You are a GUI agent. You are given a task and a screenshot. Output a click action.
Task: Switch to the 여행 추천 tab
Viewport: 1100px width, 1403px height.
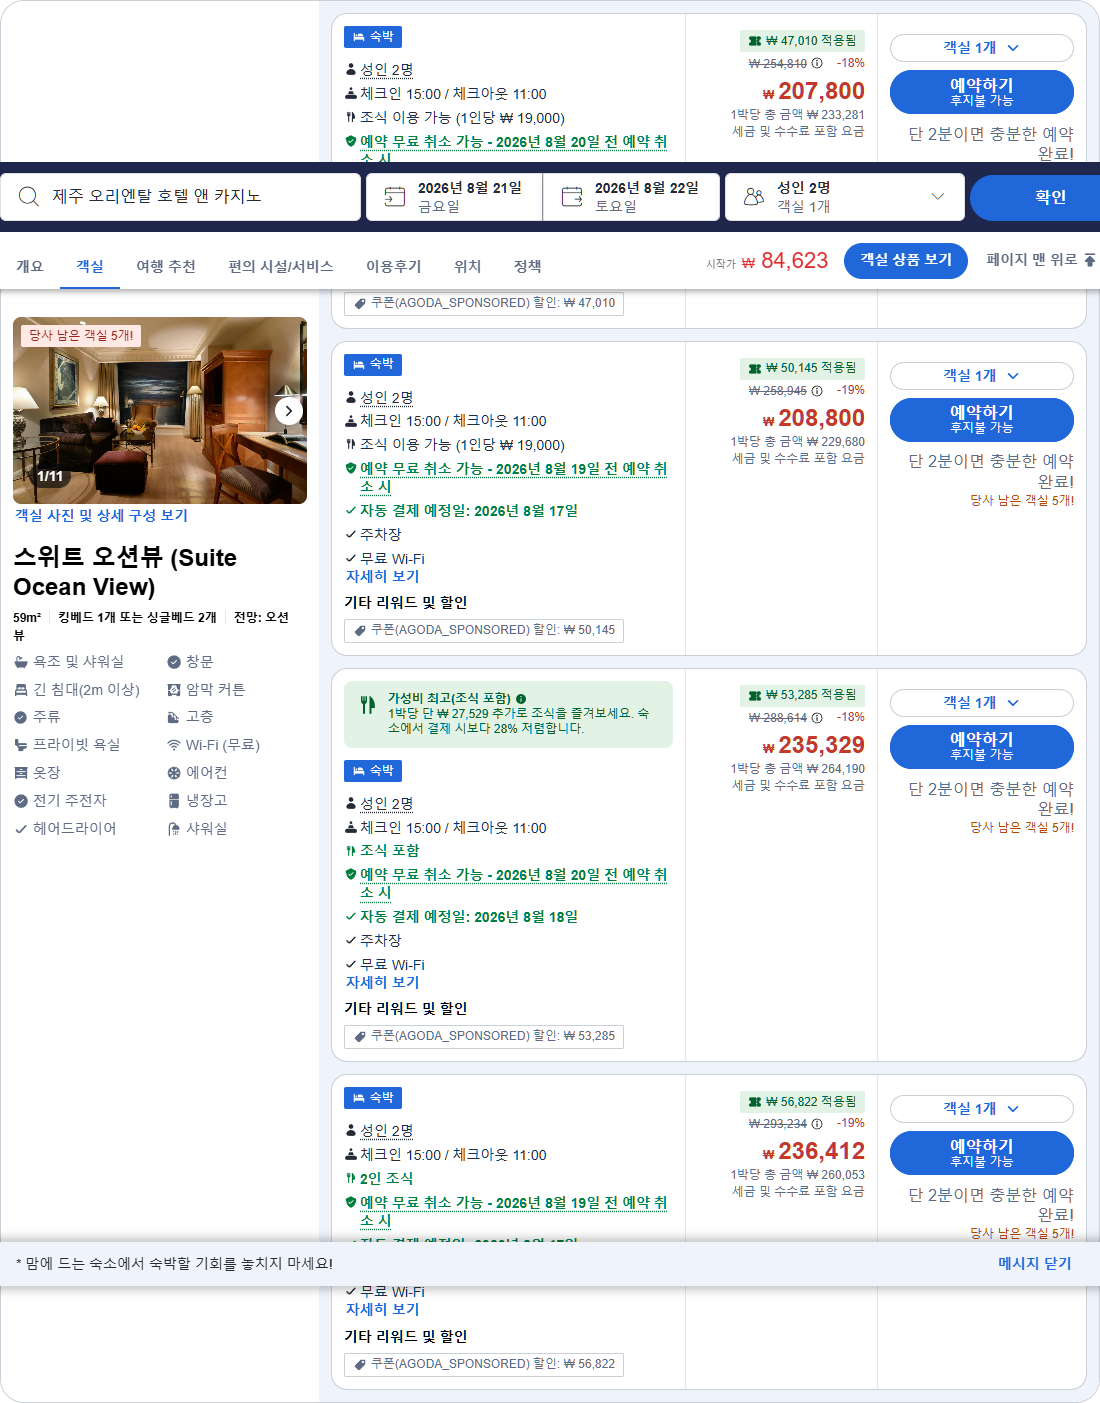click(166, 266)
